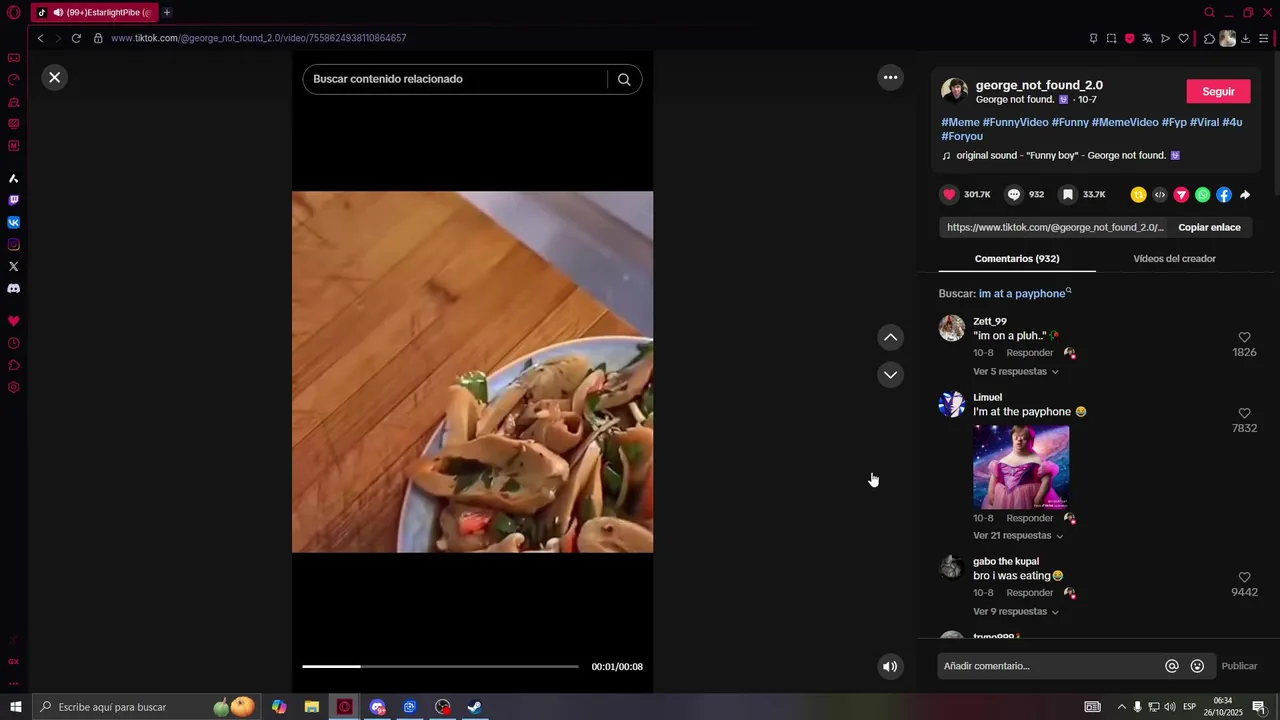Save video with bookmark icon
The image size is (1280, 720).
[1068, 194]
